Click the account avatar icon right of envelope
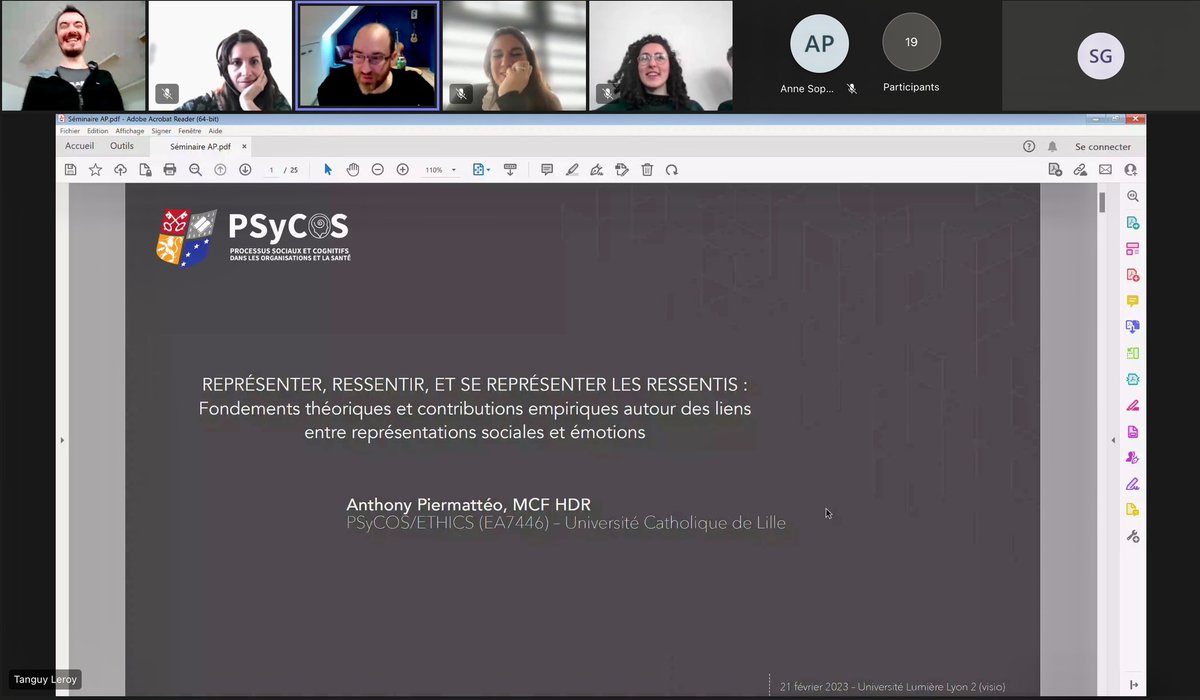This screenshot has width=1200, height=700. 1130,170
